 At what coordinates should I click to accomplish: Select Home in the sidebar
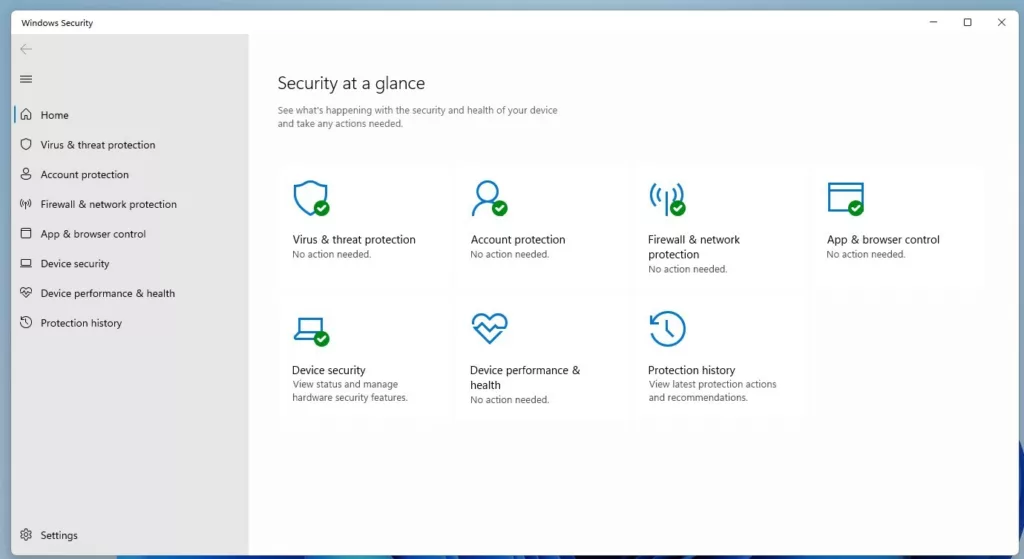54,115
